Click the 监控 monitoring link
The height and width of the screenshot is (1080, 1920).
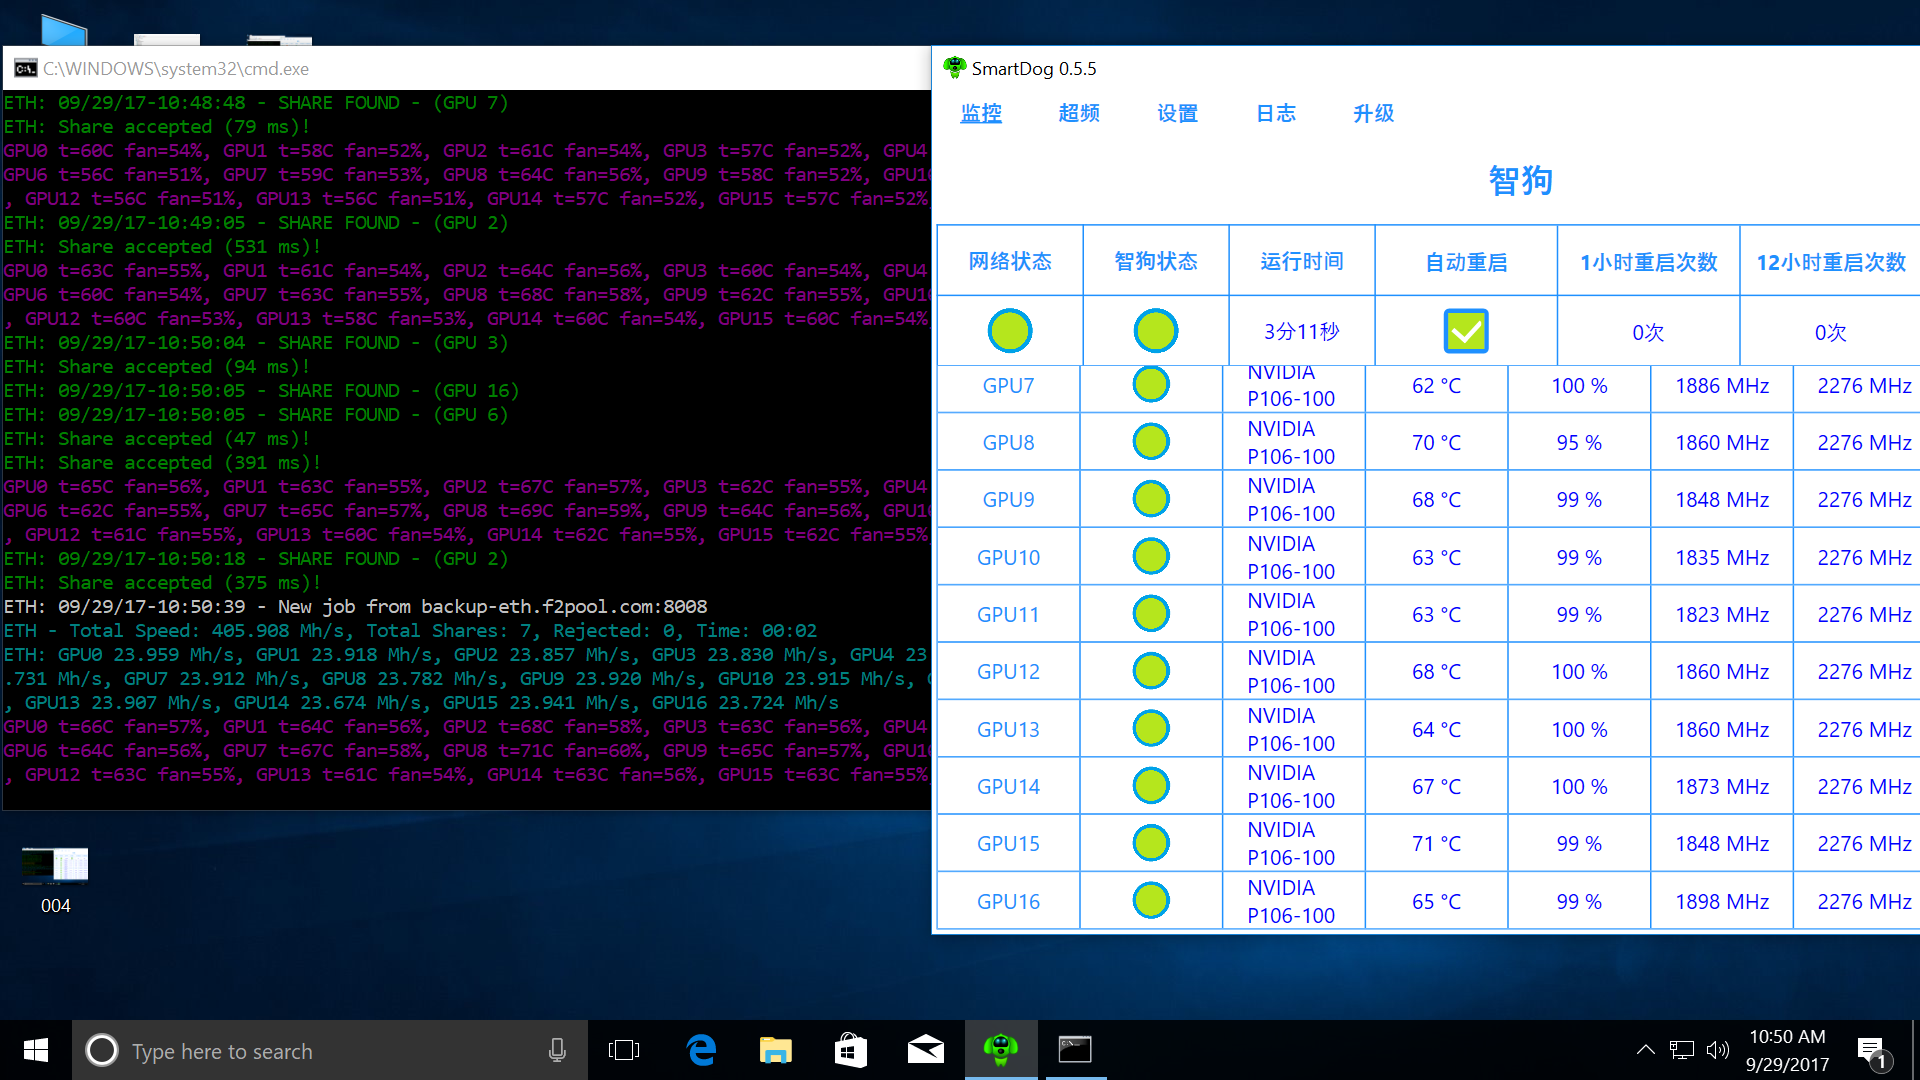click(x=981, y=113)
